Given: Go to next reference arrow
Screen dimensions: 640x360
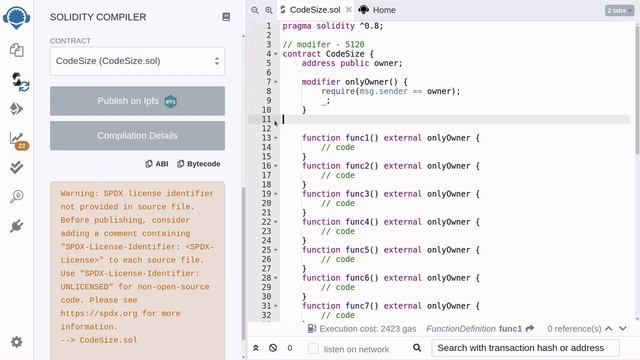Looking at the screenshot, I should pyautogui.click(x=623, y=328).
